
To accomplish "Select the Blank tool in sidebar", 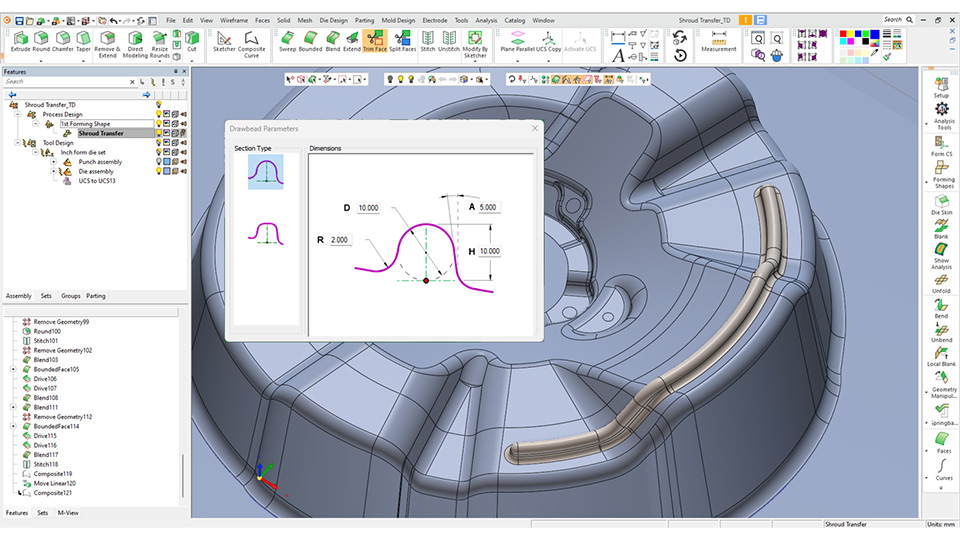I will point(942,229).
